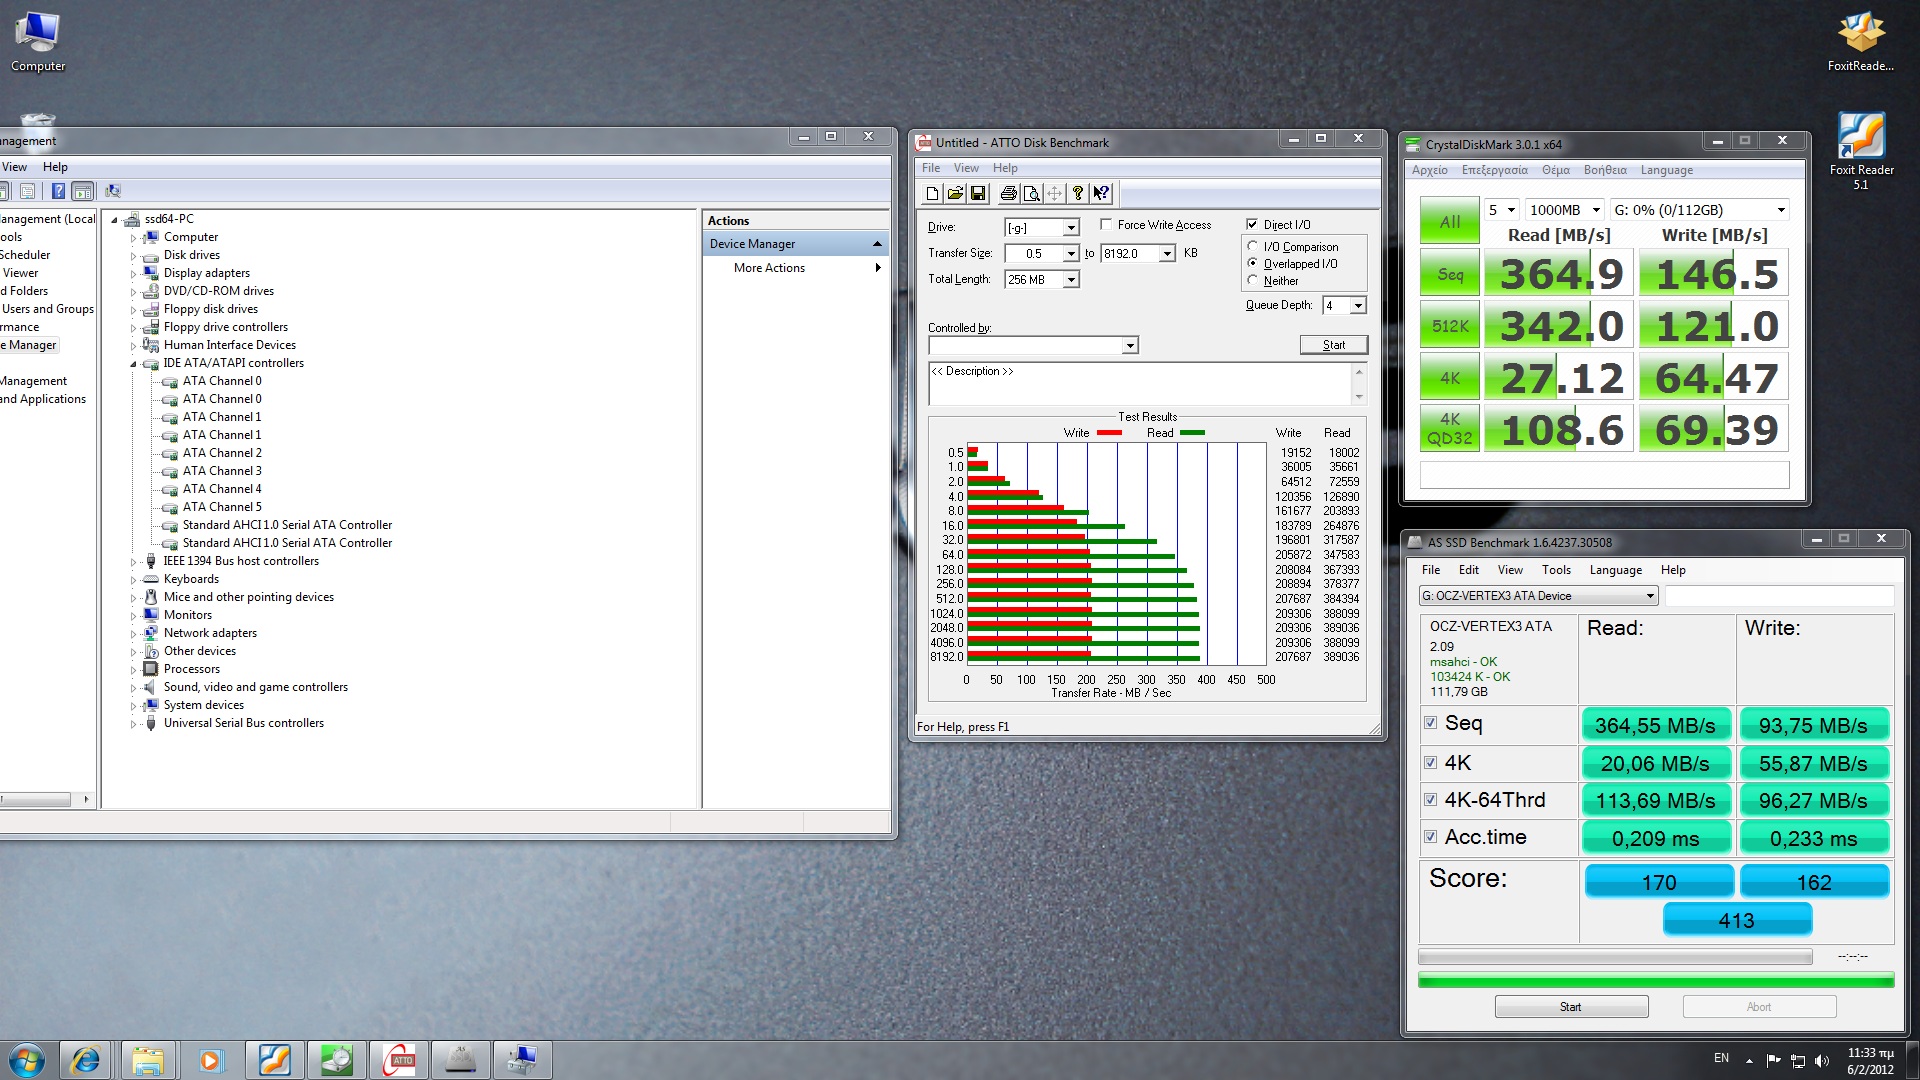Open the Computer desktop icon
The image size is (1920, 1080).
point(38,42)
